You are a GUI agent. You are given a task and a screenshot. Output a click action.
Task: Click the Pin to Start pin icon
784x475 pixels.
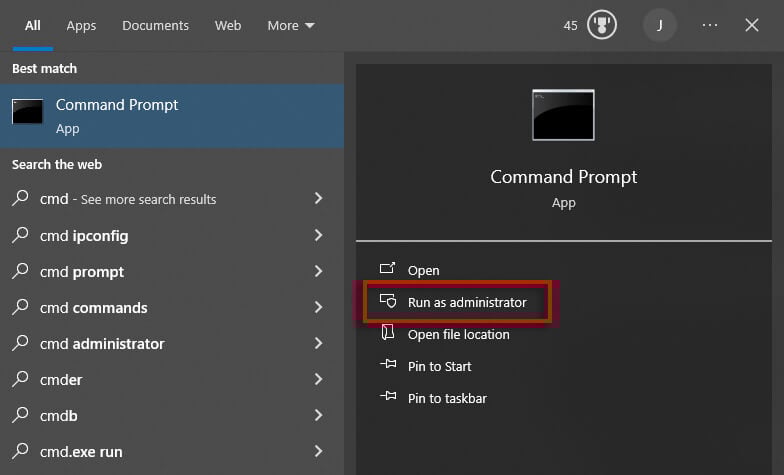pos(388,366)
